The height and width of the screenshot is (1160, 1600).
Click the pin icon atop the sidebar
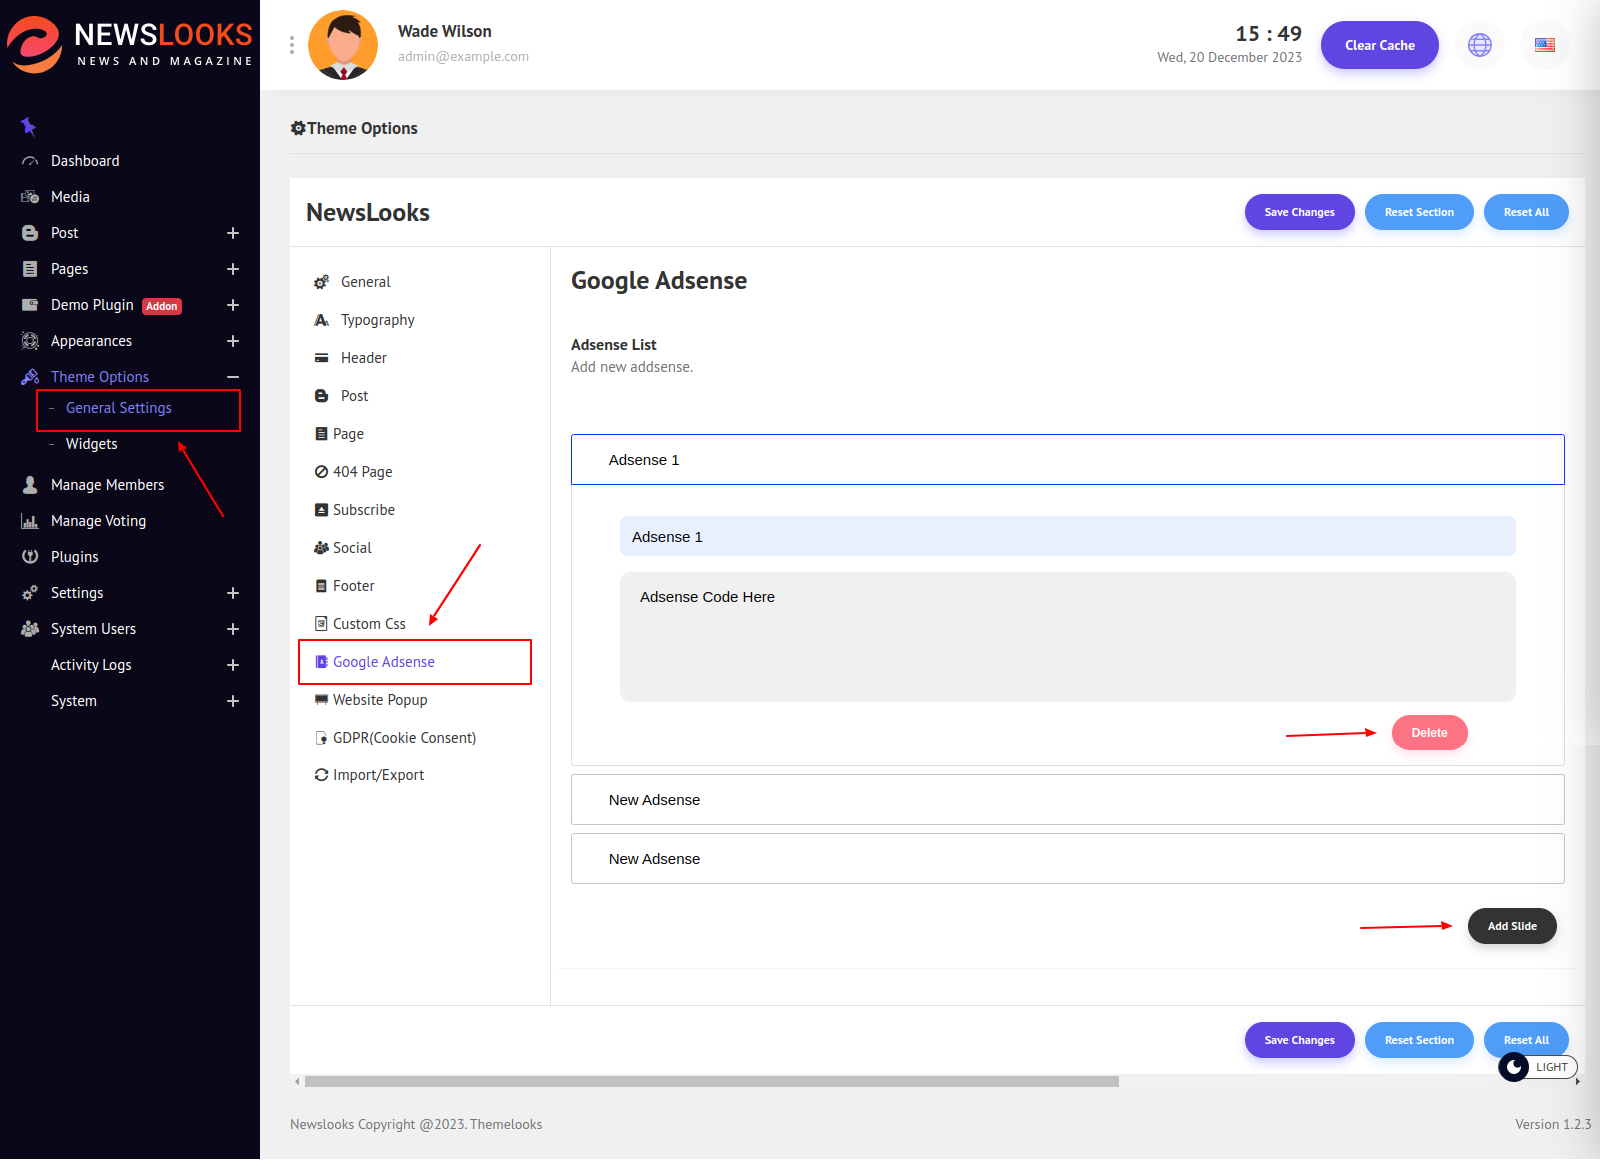[x=28, y=126]
